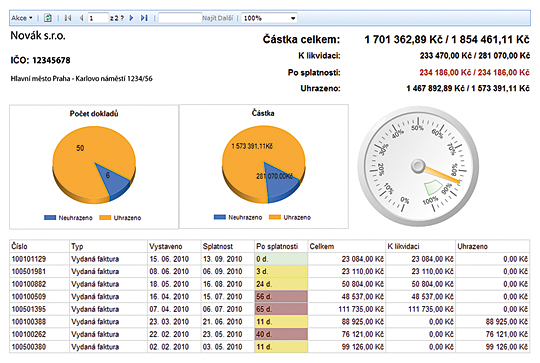Screen dimensions: 540x363
Task: Click the red '40 d.' overdue cell
Action: click(281, 334)
